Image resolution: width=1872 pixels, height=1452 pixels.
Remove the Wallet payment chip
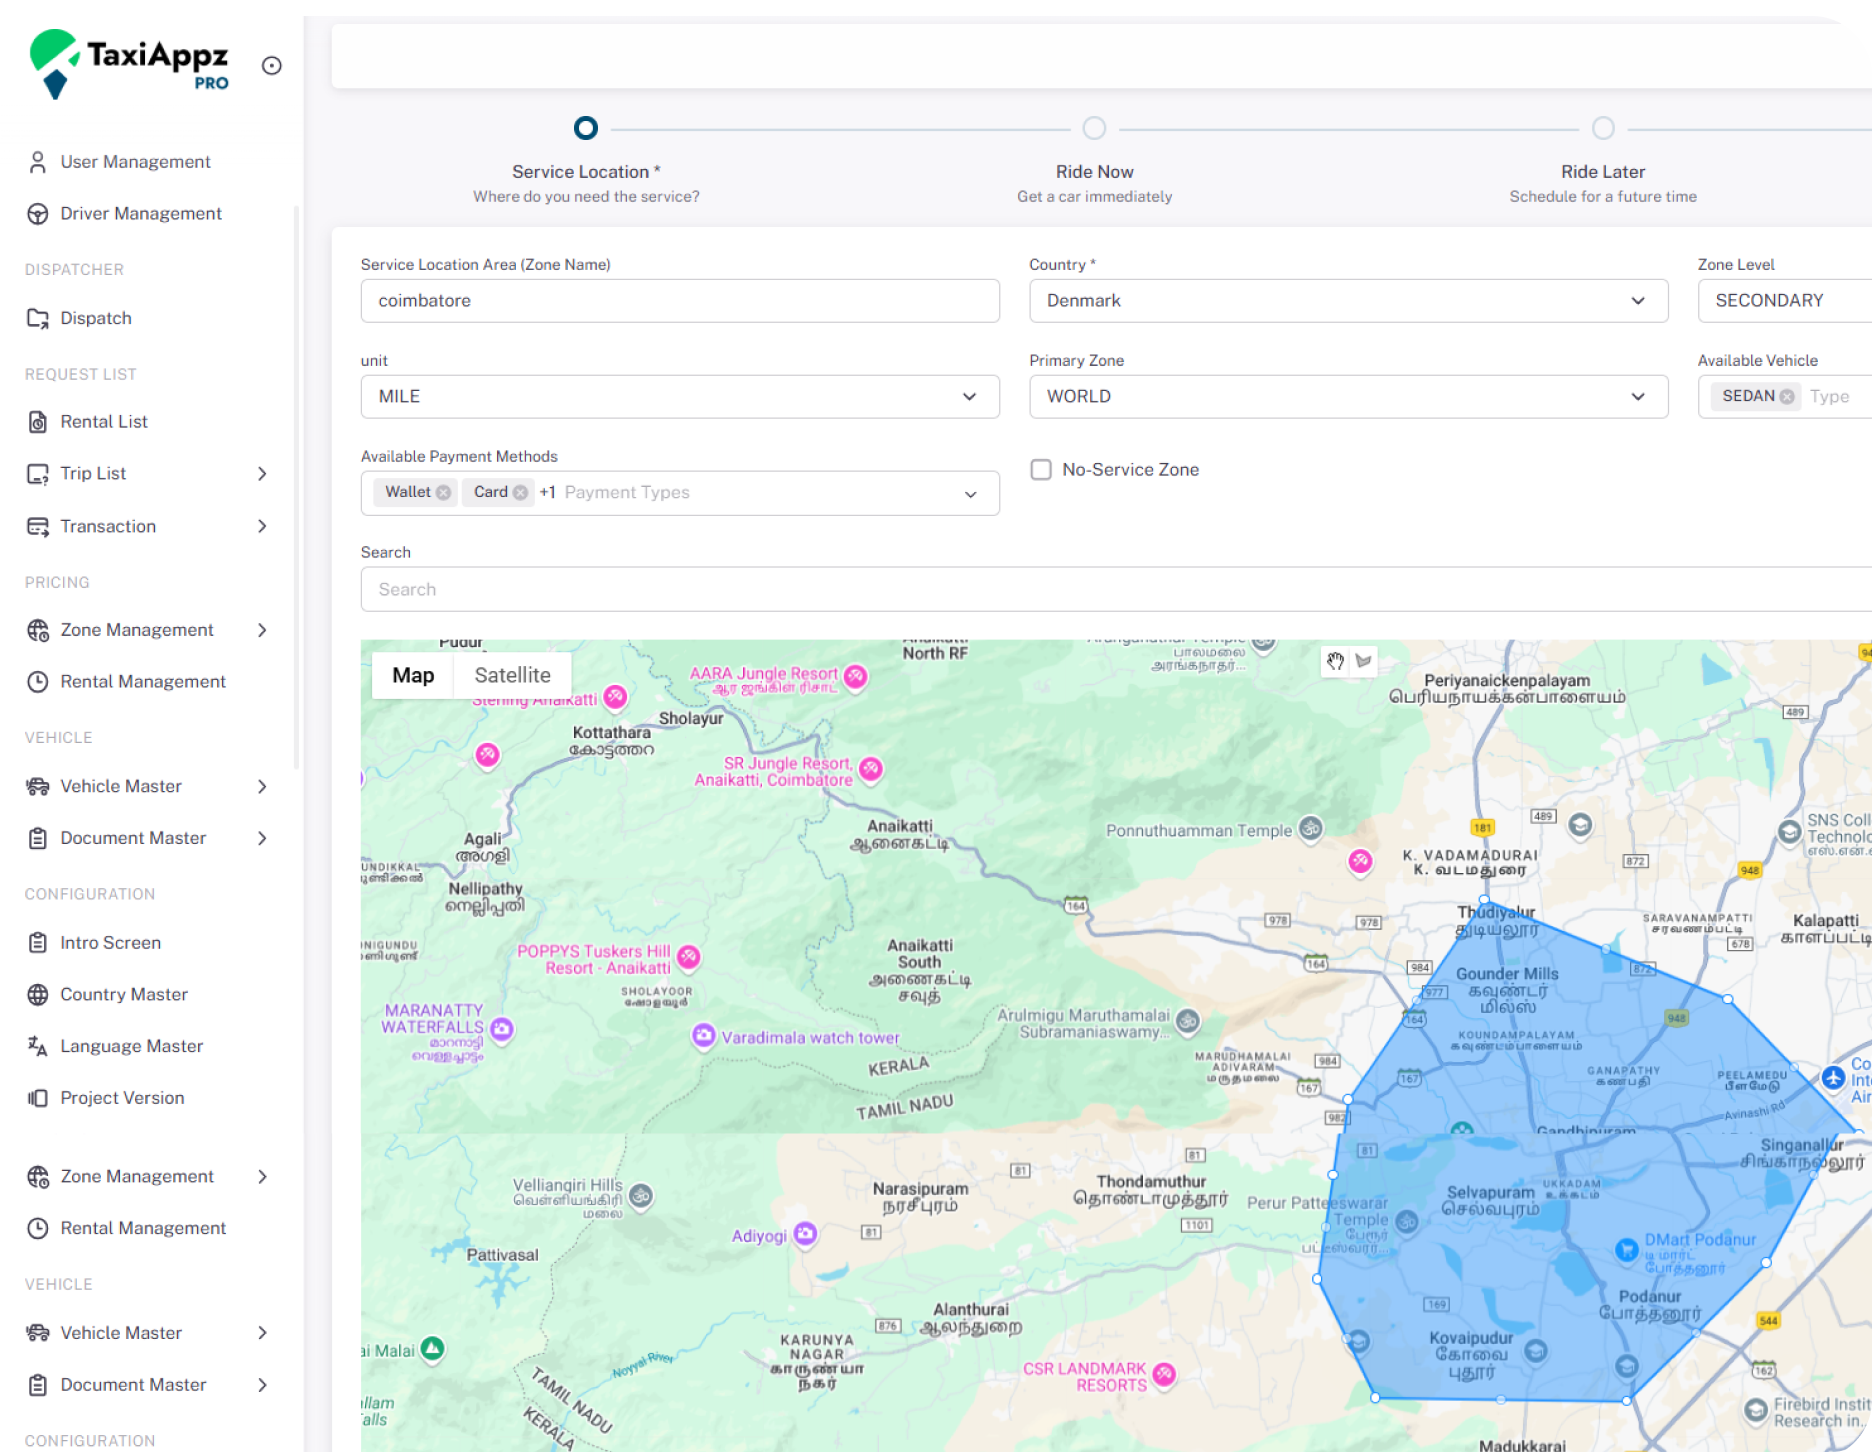(x=443, y=492)
